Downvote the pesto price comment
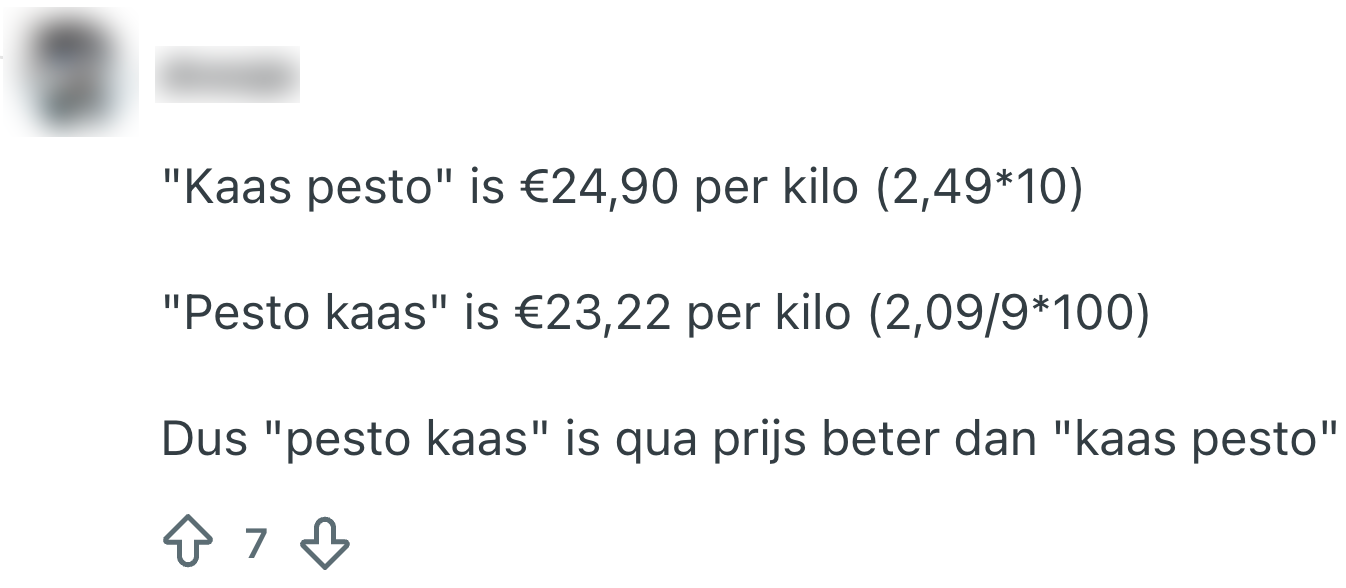 click(325, 543)
